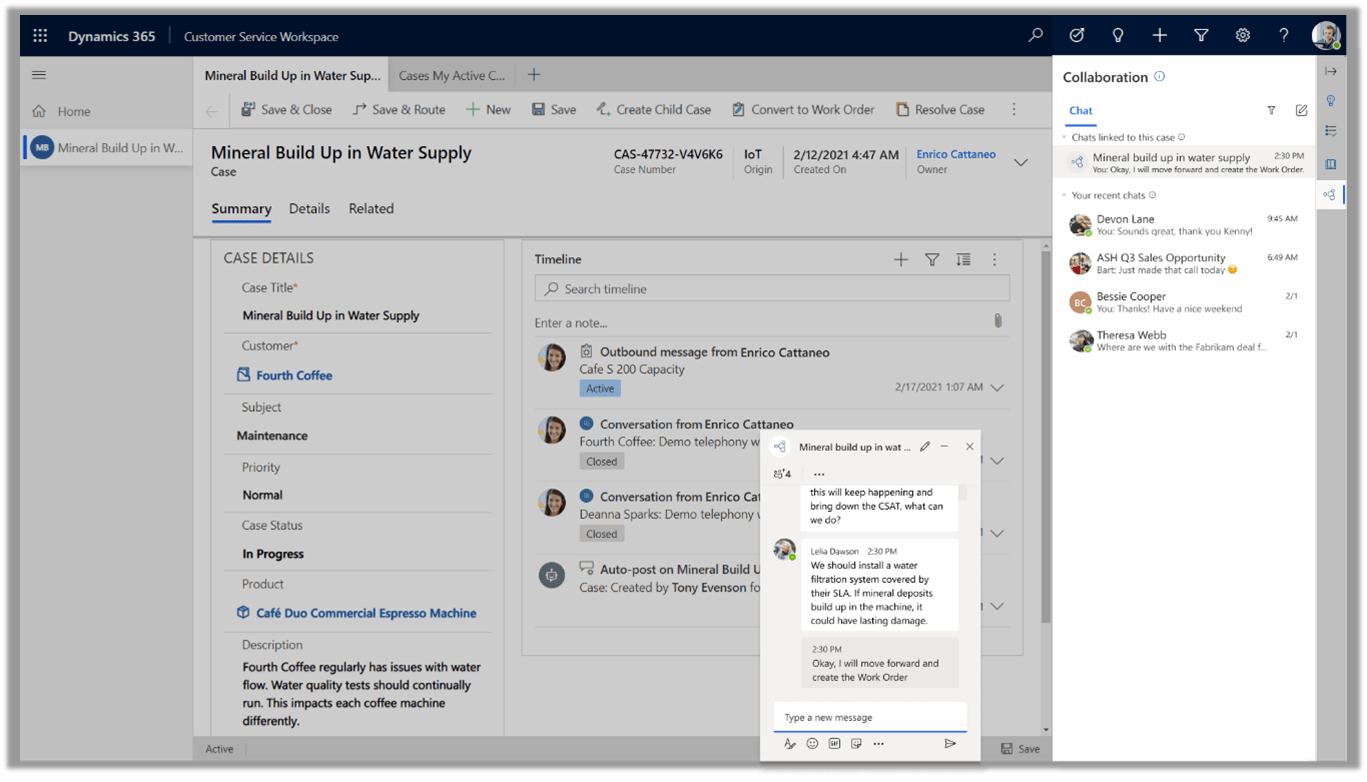Viewport: 1367px width, 782px height.
Task: Open Devon Lane chat in recent chats
Action: pos(1183,225)
